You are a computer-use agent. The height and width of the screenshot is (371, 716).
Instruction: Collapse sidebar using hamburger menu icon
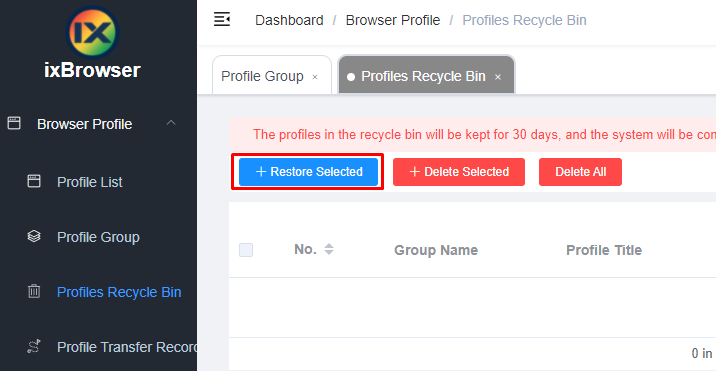click(222, 20)
